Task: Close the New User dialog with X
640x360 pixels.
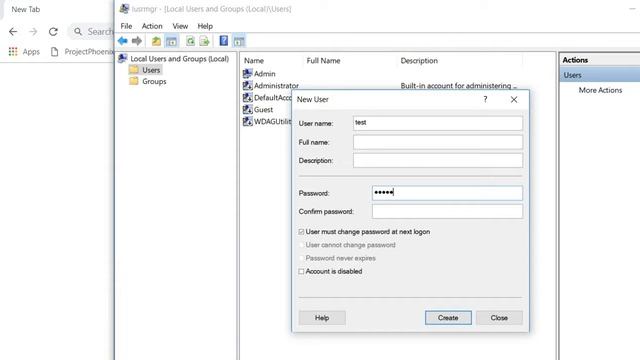Action: point(514,100)
